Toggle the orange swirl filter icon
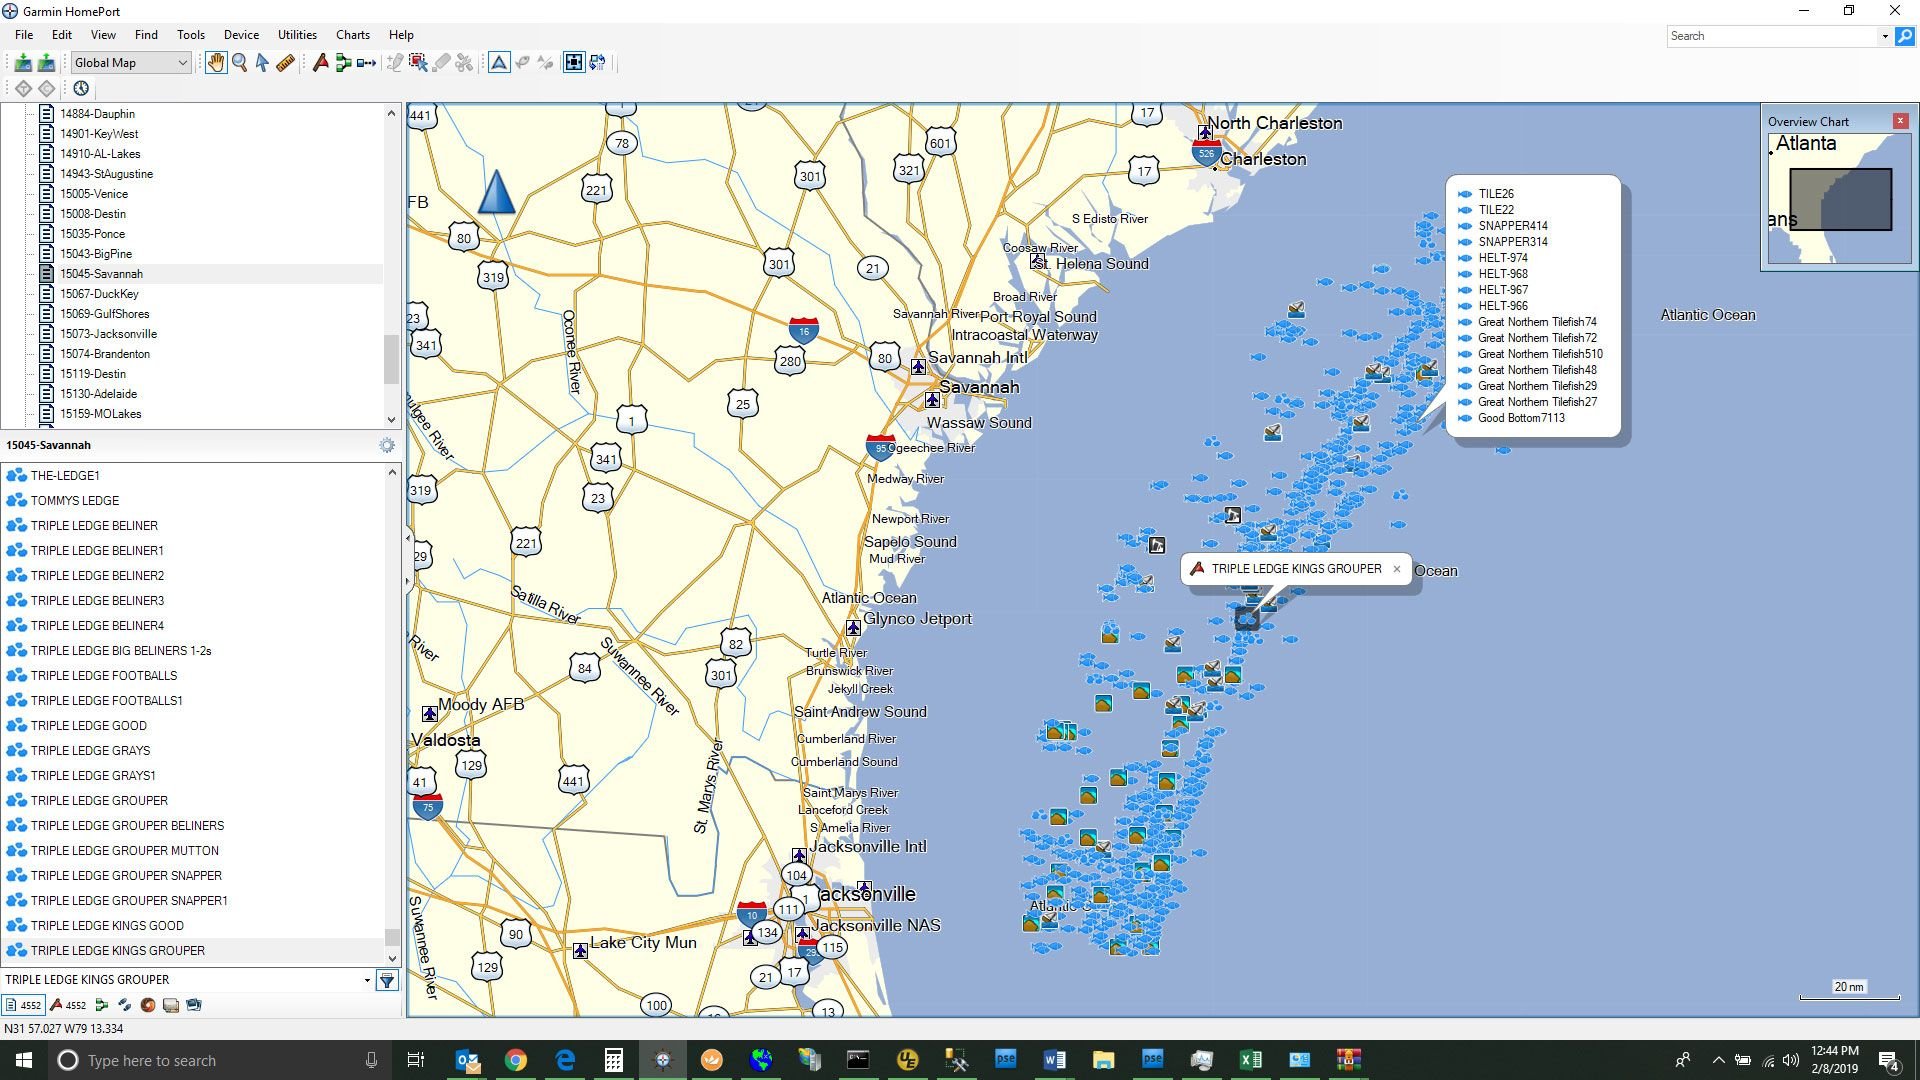 [148, 1005]
